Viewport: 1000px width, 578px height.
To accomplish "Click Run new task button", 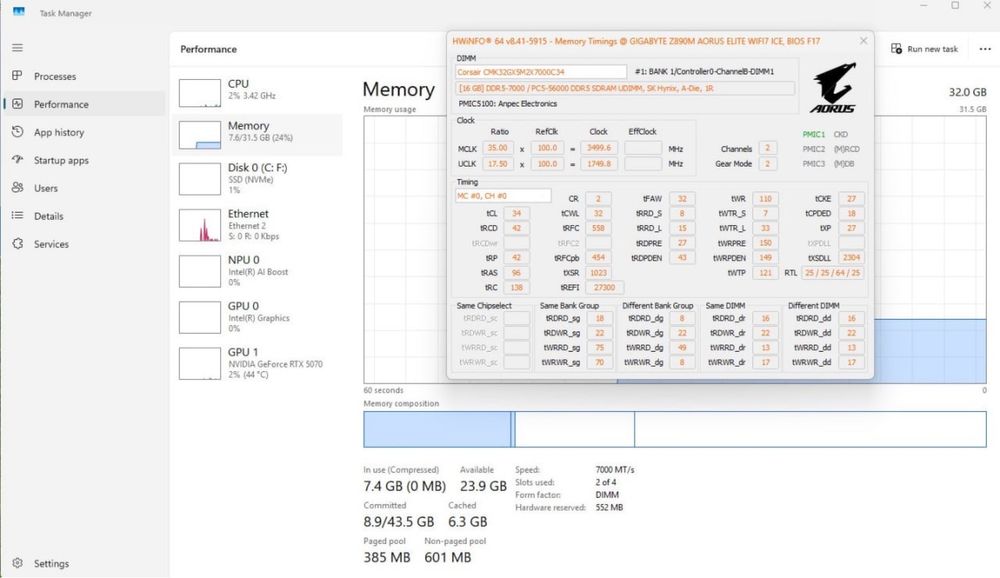I will pos(924,49).
